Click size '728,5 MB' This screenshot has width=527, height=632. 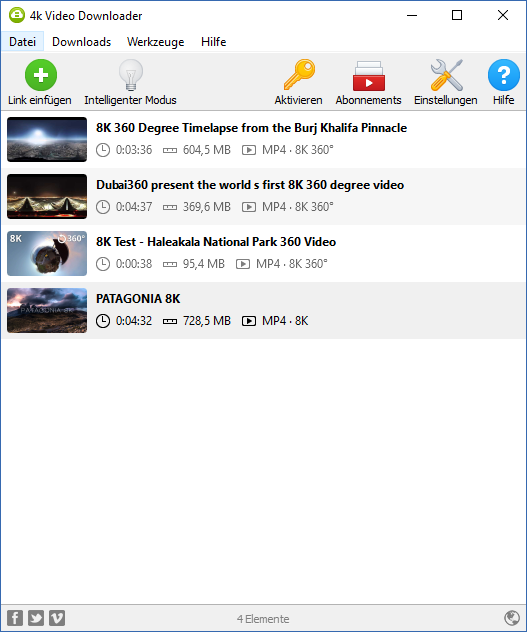pyautogui.click(x=207, y=321)
